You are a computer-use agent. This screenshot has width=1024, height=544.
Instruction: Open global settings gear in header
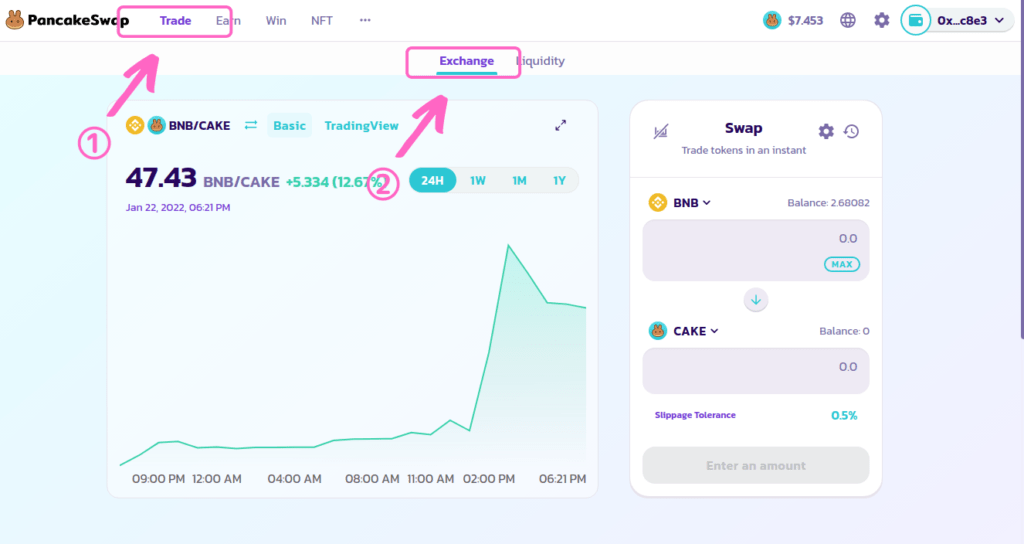tap(882, 20)
